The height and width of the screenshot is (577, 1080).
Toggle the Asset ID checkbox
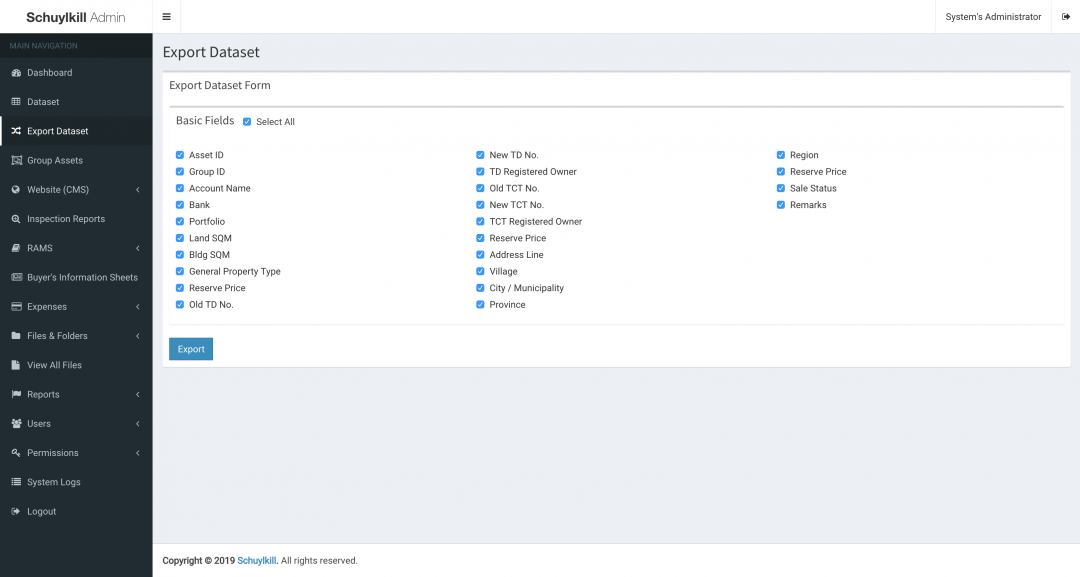pos(180,155)
